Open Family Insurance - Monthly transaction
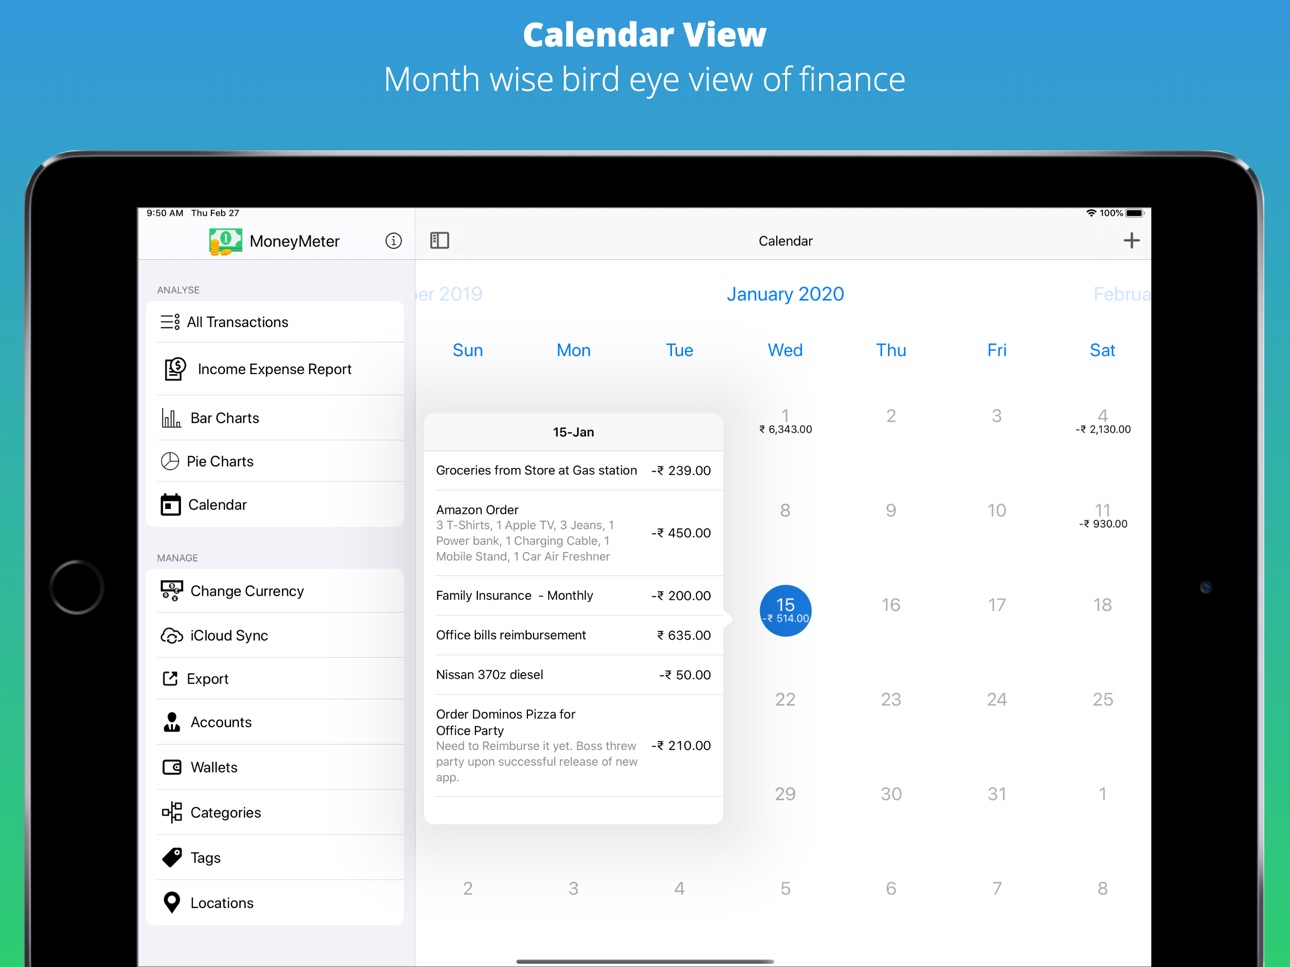The height and width of the screenshot is (967, 1290). tap(573, 595)
